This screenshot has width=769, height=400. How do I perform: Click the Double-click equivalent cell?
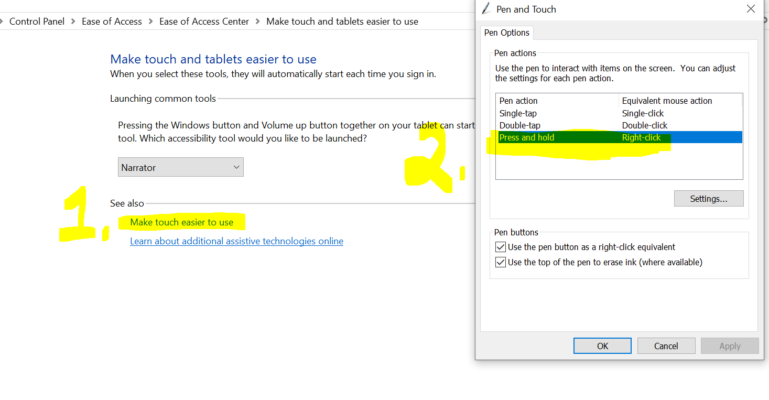[644, 125]
